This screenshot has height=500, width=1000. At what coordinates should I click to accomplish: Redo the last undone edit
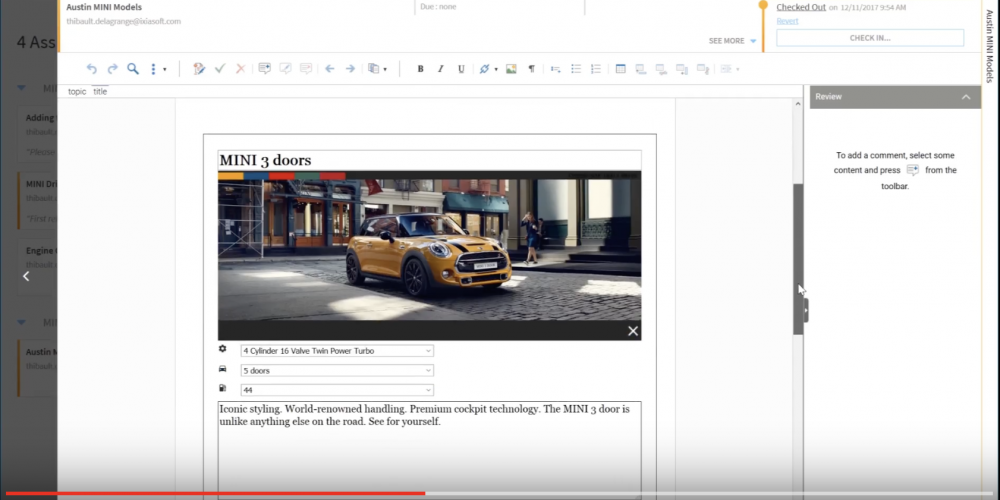coord(112,69)
